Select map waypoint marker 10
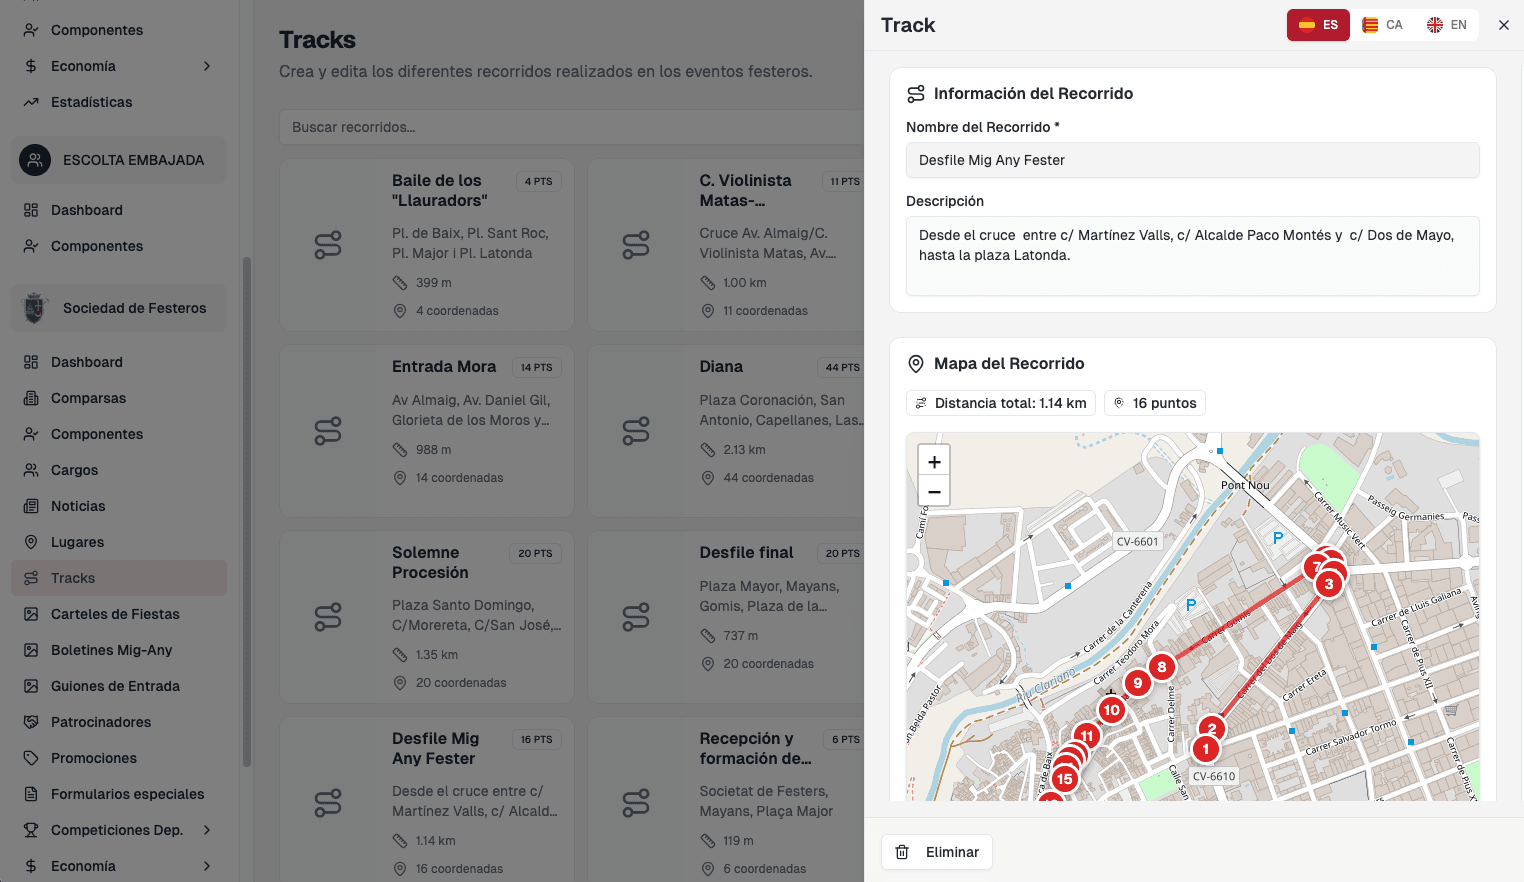Image resolution: width=1524 pixels, height=882 pixels. pyautogui.click(x=1111, y=710)
